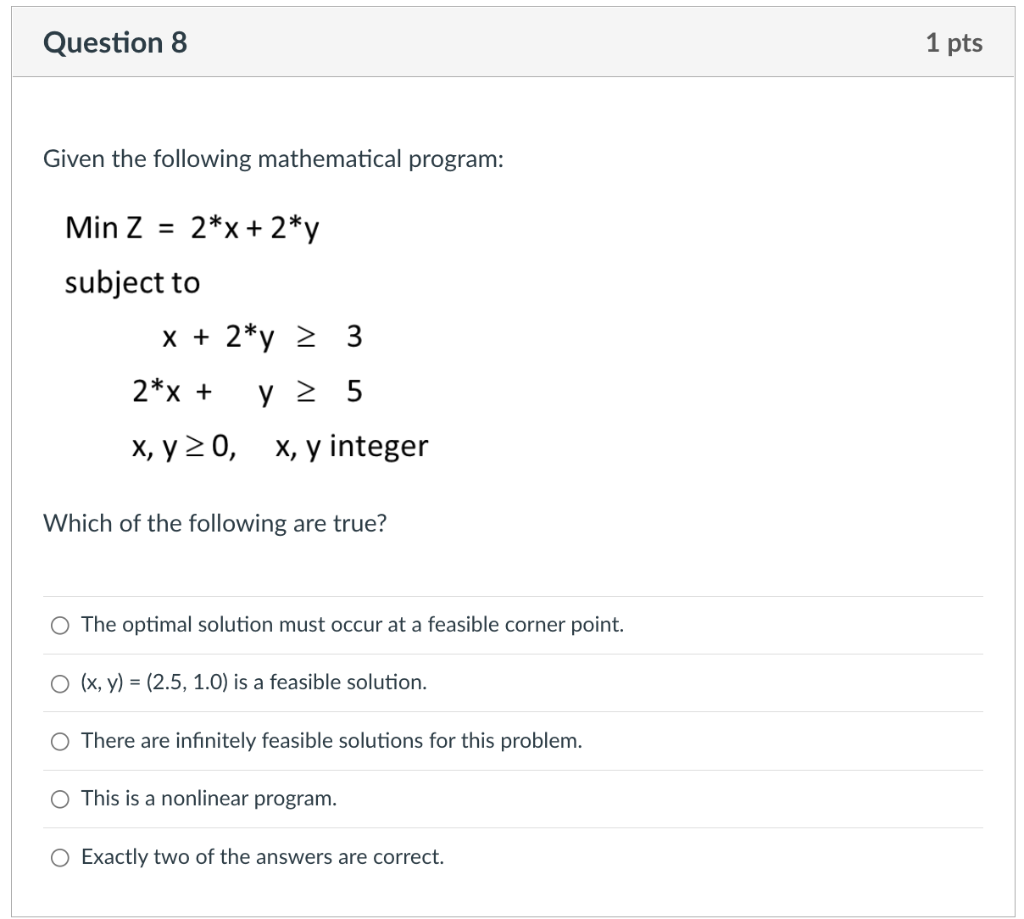Click the text of the first answer choice
The width and height of the screenshot is (1024, 919).
coord(352,624)
